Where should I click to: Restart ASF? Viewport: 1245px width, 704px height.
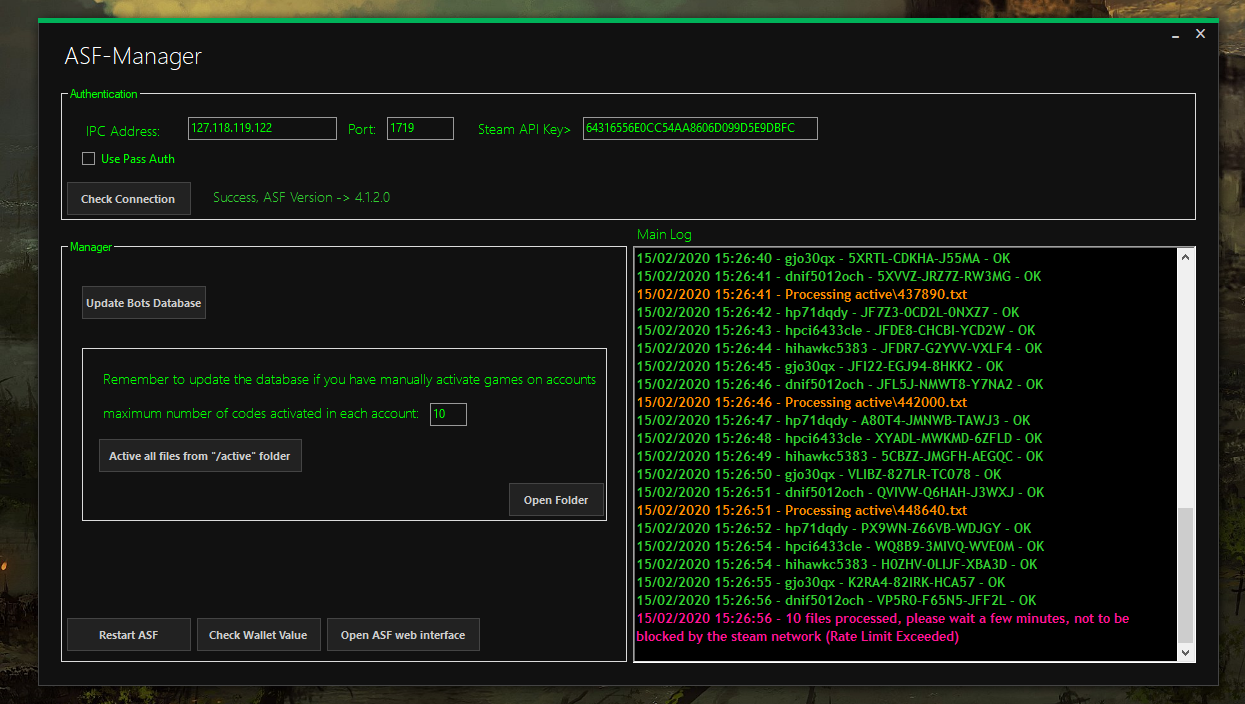click(x=129, y=635)
